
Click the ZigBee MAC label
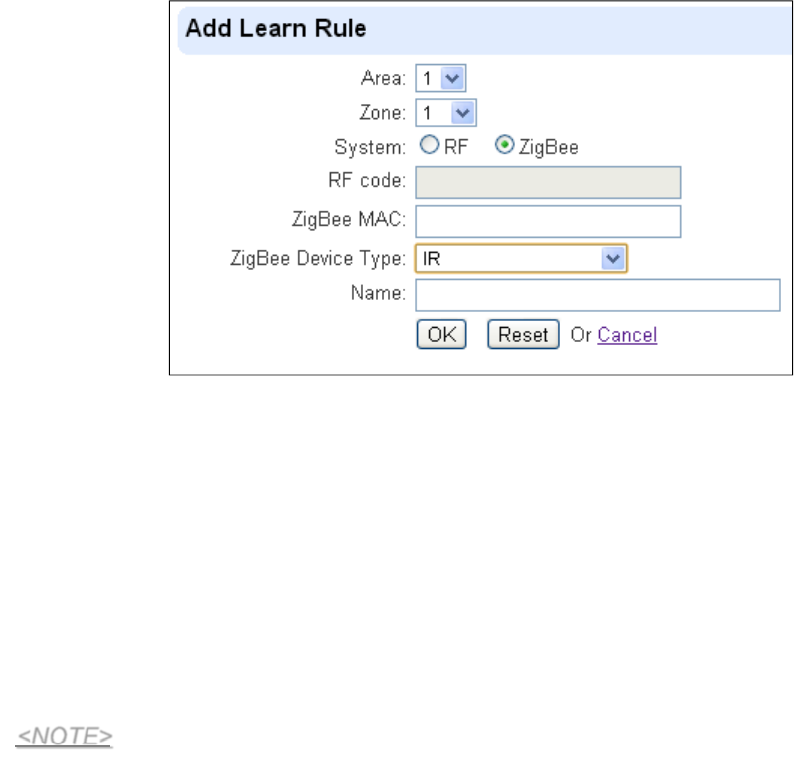pyautogui.click(x=348, y=219)
